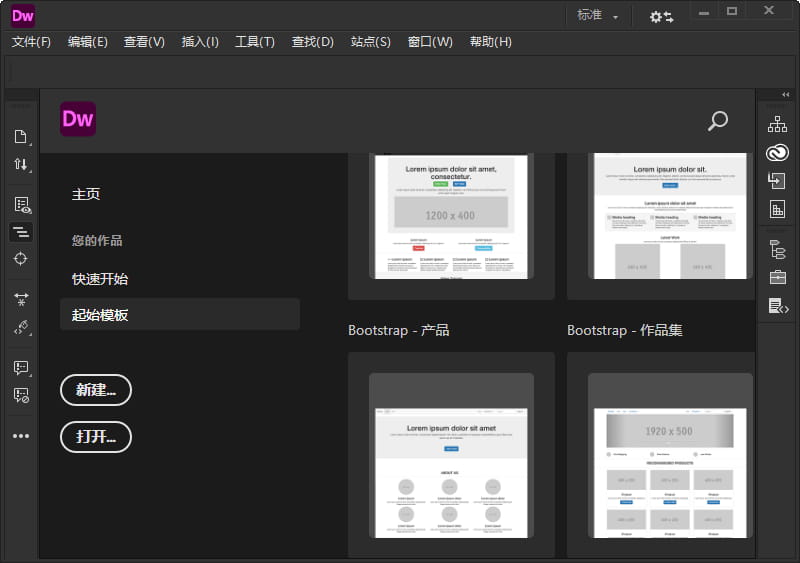Open the 文件(F) menu
The height and width of the screenshot is (563, 800).
tap(31, 42)
